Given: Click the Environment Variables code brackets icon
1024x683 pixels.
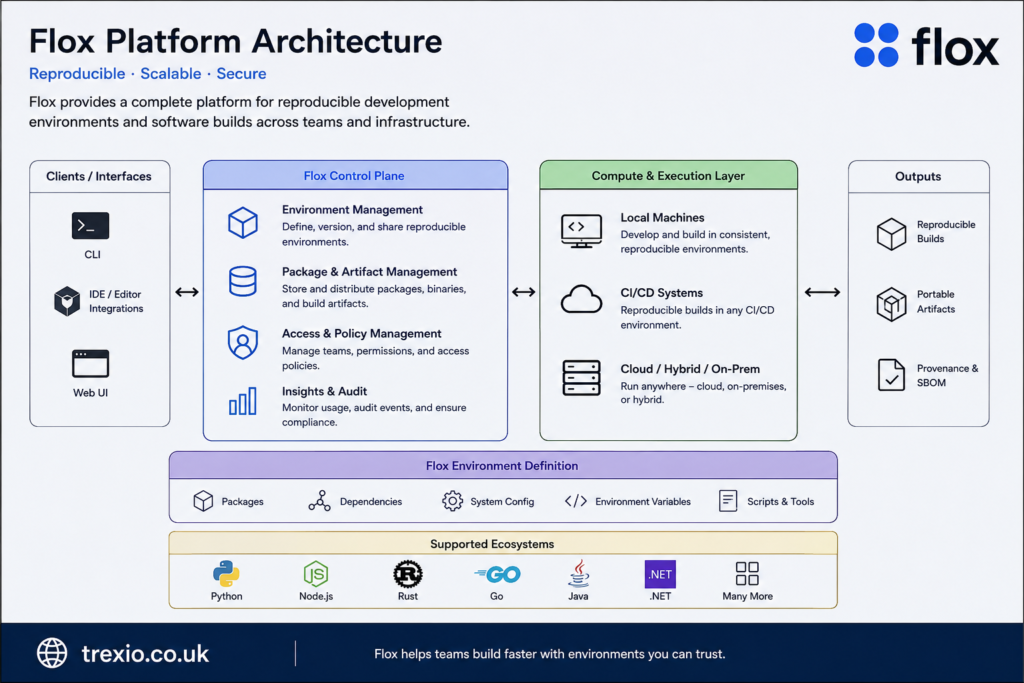Looking at the screenshot, I should (x=575, y=501).
